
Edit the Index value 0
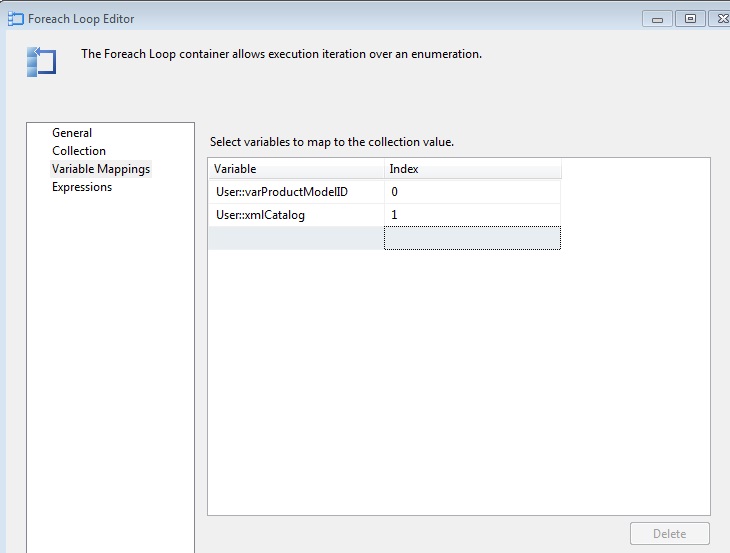click(x=472, y=191)
